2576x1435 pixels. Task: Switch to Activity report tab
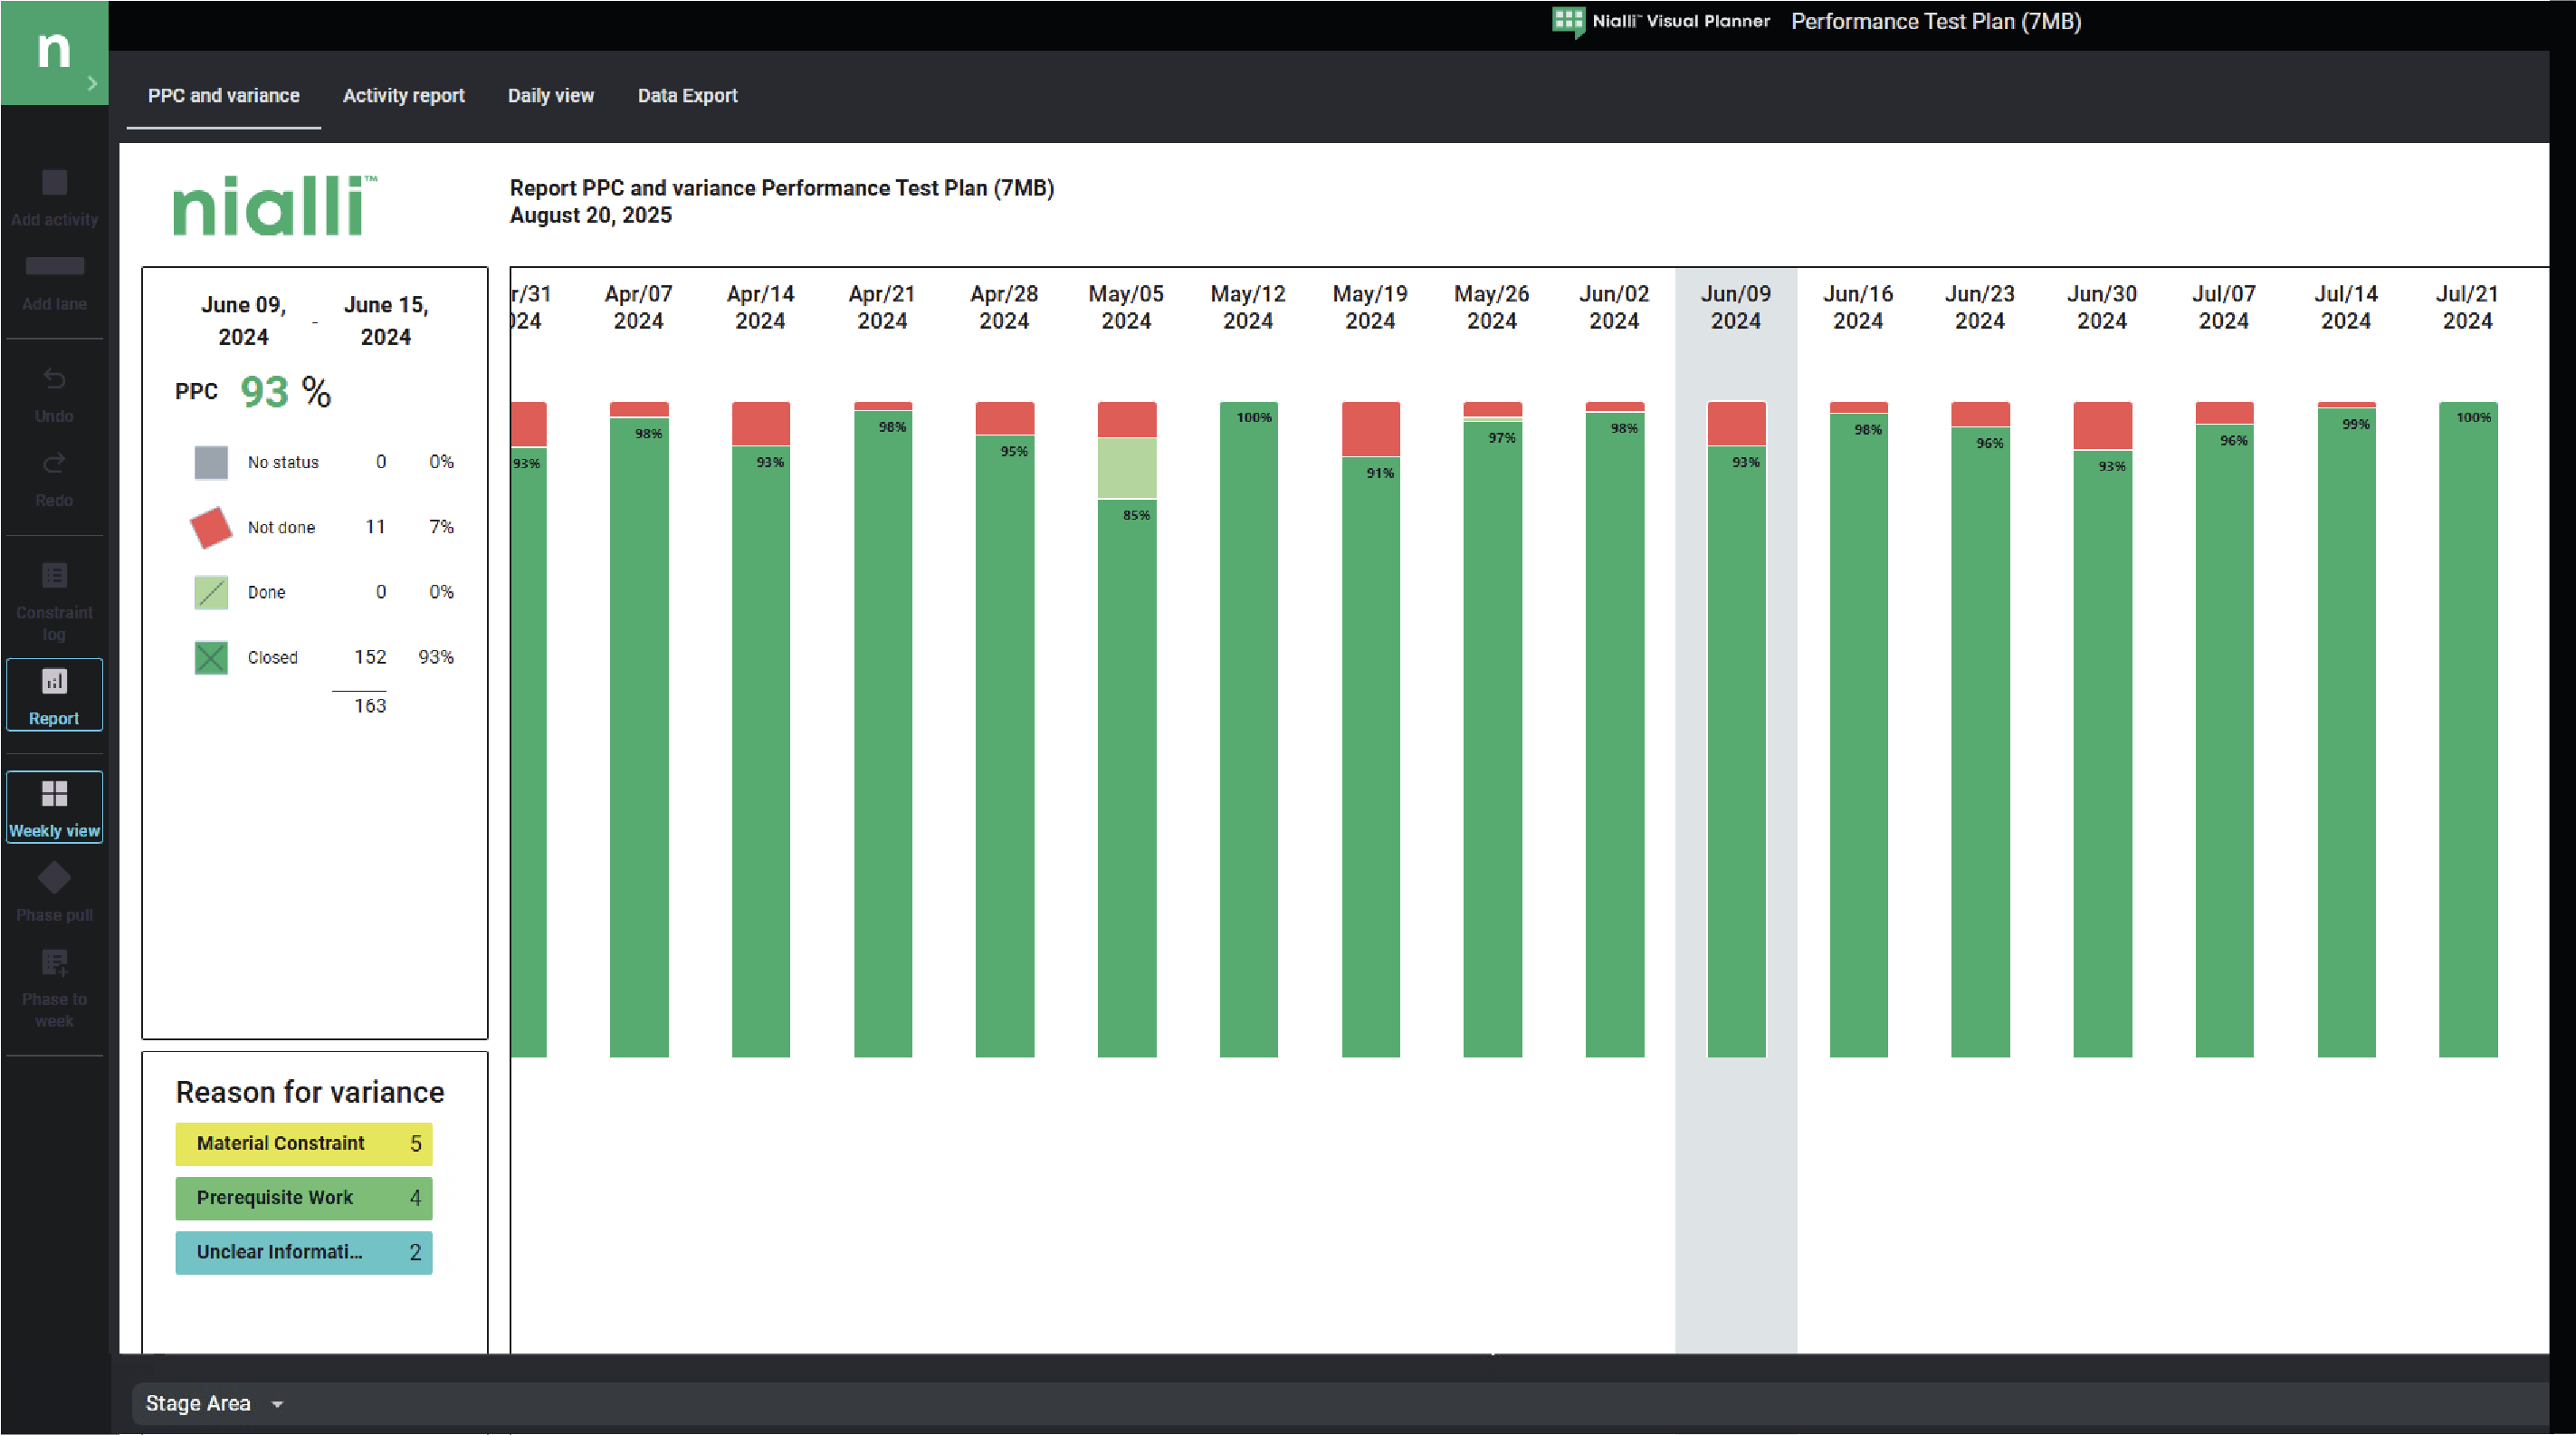coord(403,96)
